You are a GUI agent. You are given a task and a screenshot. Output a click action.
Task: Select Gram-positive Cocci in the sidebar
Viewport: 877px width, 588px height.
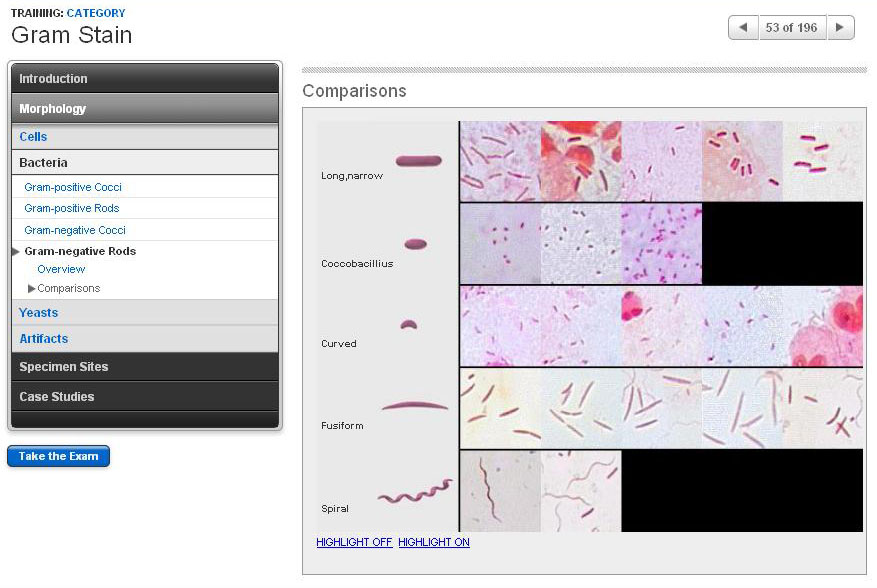pos(73,187)
